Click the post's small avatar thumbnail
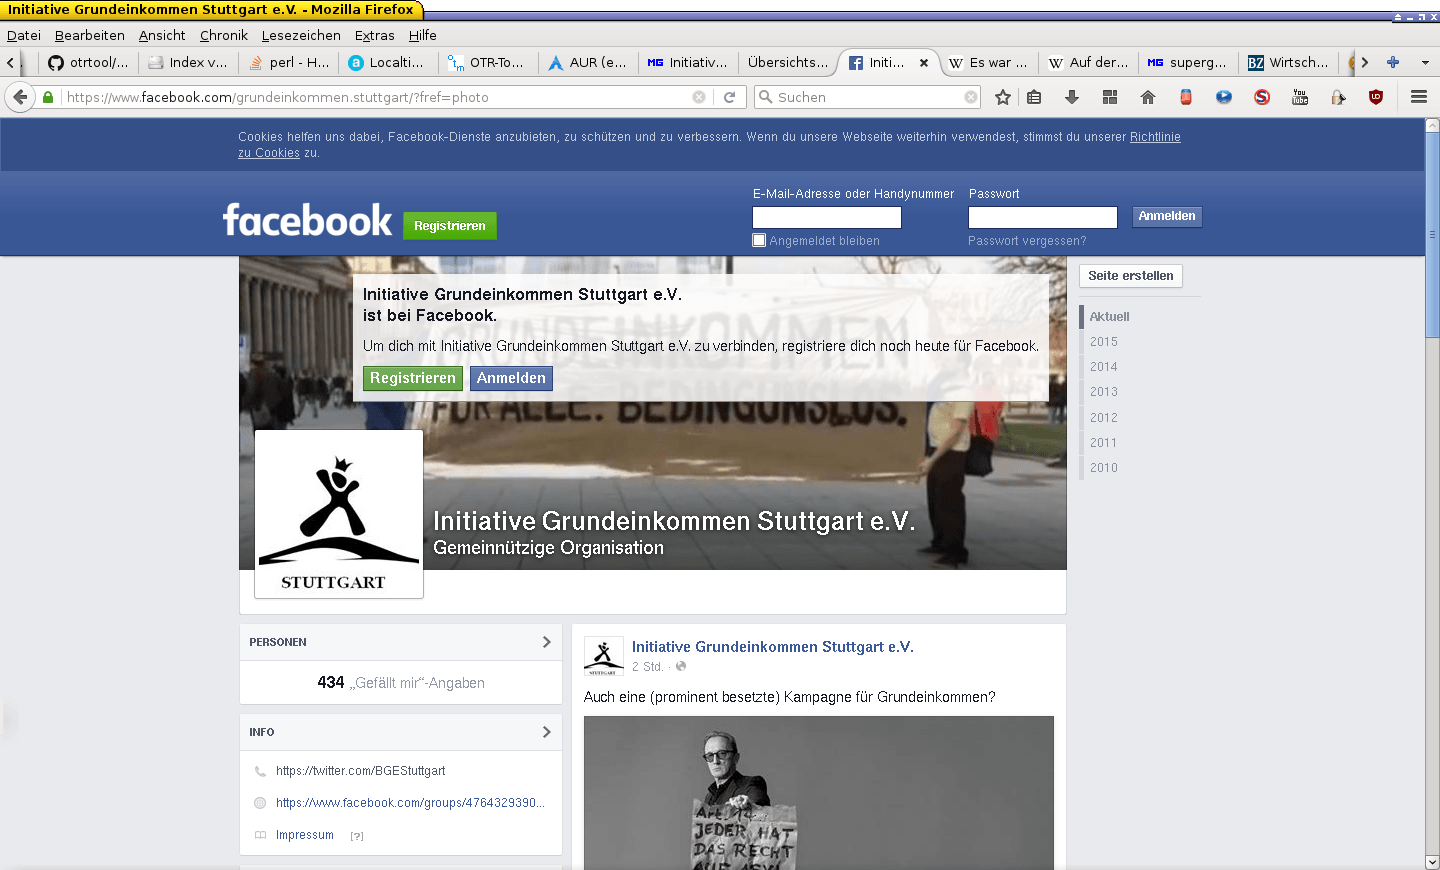Viewport: 1440px width, 870px height. coord(603,656)
